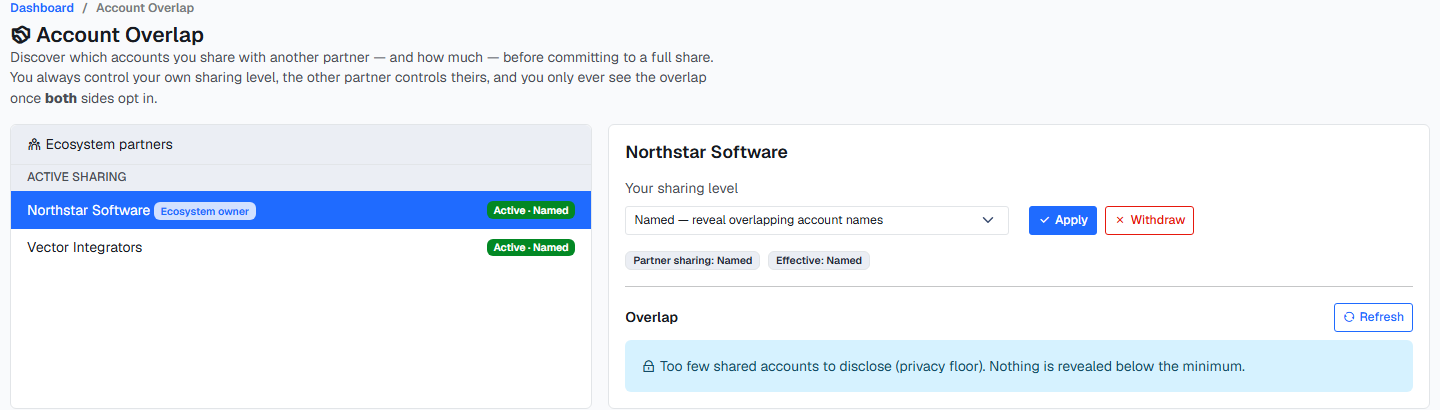Click the lock icon in privacy notice
Screen dimensions: 1440x410
(648, 366)
